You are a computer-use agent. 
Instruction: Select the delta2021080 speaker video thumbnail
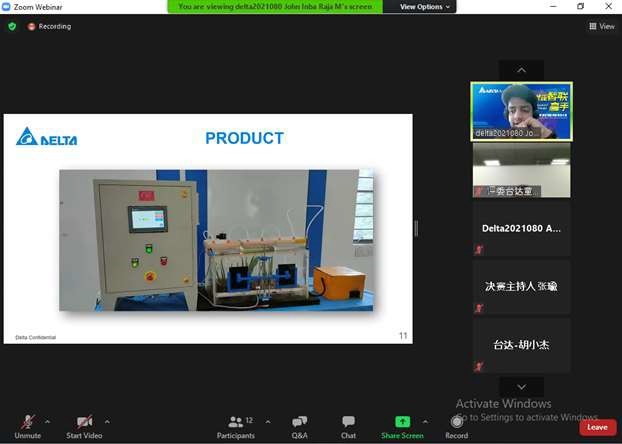coord(521,111)
